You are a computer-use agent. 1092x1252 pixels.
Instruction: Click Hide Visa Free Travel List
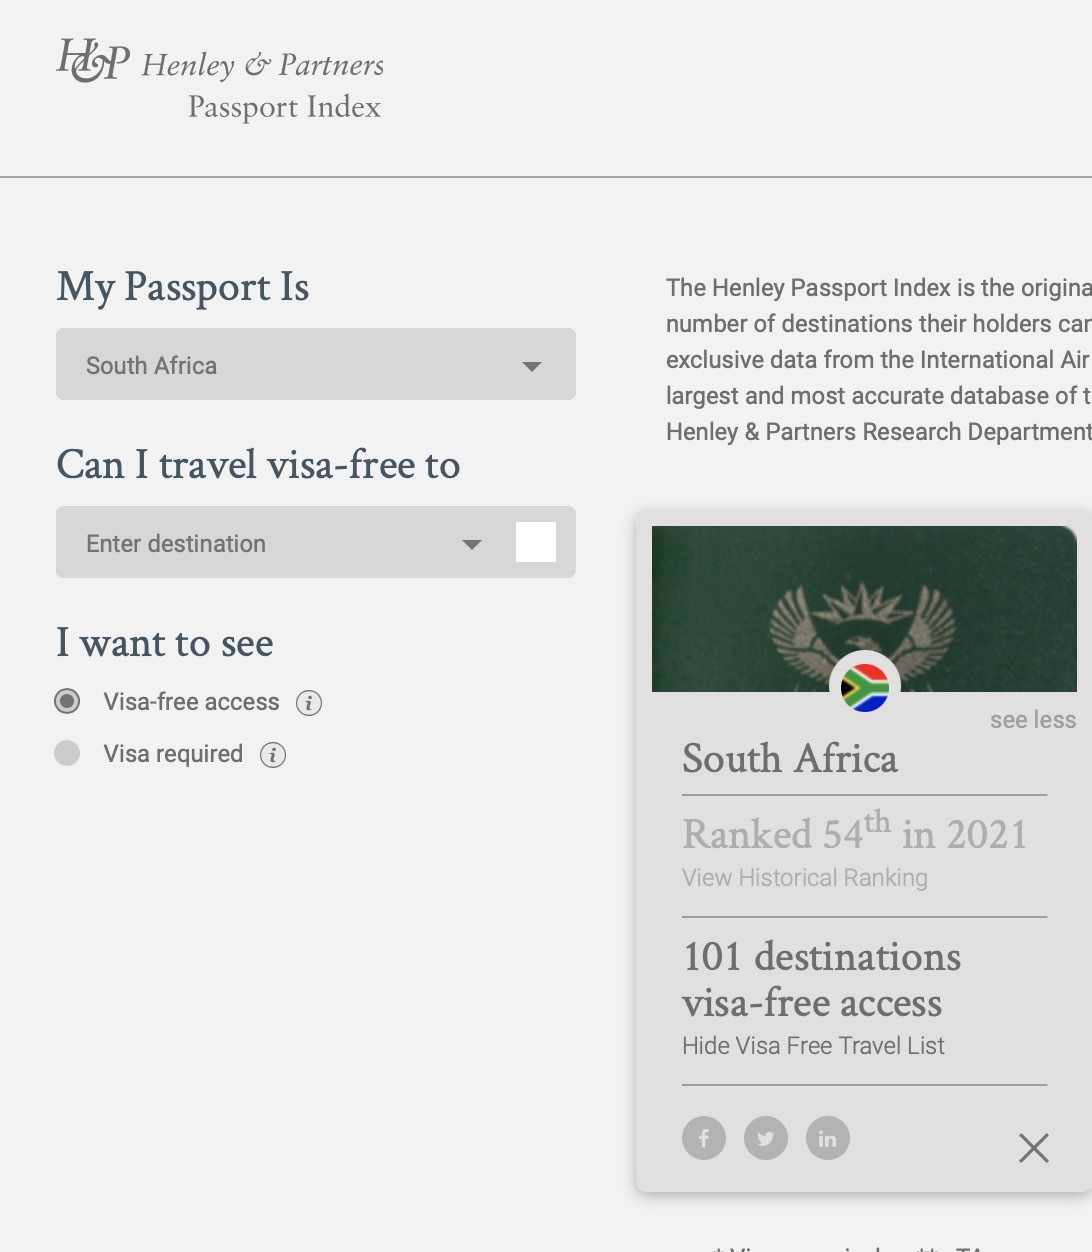point(813,1046)
